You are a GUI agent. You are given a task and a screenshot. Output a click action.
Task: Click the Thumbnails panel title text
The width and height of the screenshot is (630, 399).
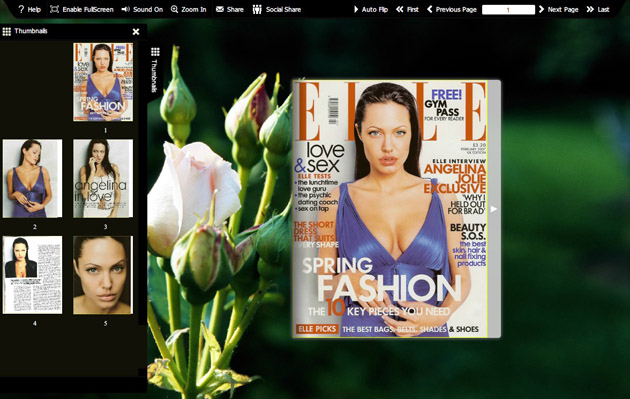(x=31, y=31)
